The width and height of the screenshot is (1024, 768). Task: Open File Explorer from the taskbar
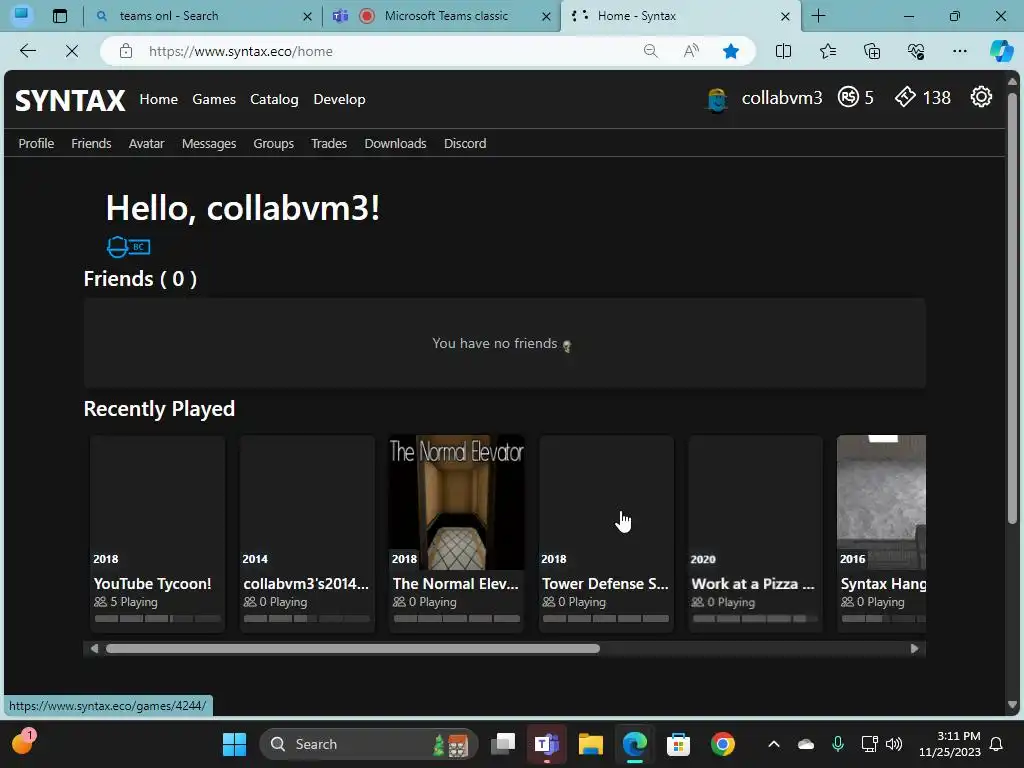coord(590,744)
